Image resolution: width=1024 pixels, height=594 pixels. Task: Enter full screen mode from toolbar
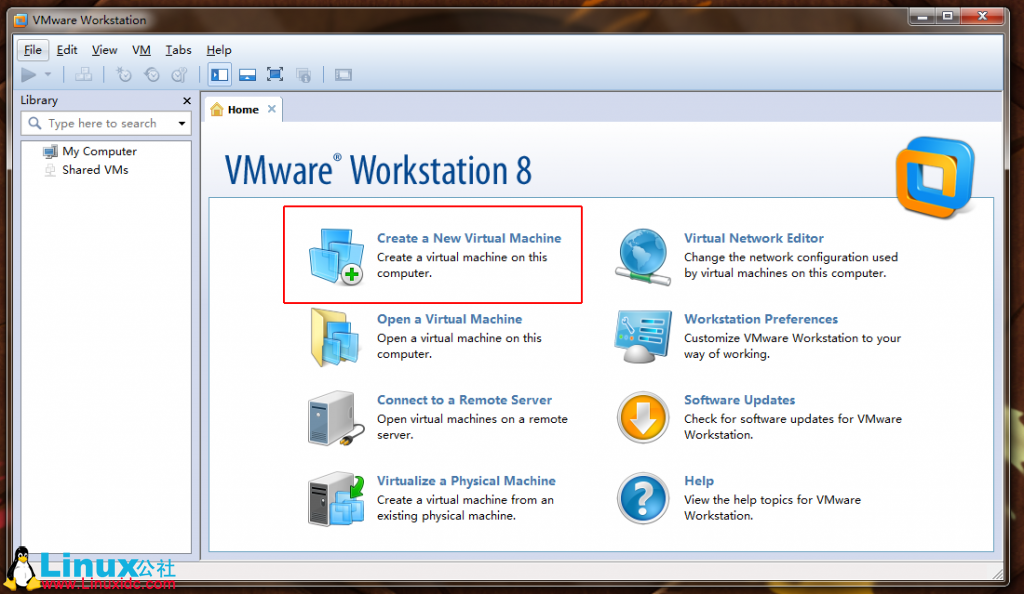tap(275, 75)
